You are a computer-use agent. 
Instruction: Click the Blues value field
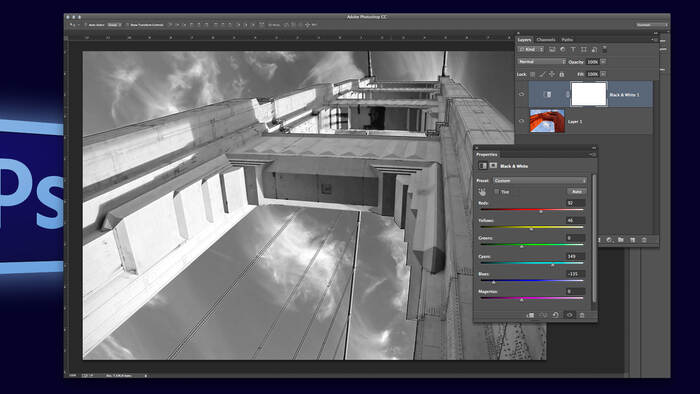coord(575,274)
